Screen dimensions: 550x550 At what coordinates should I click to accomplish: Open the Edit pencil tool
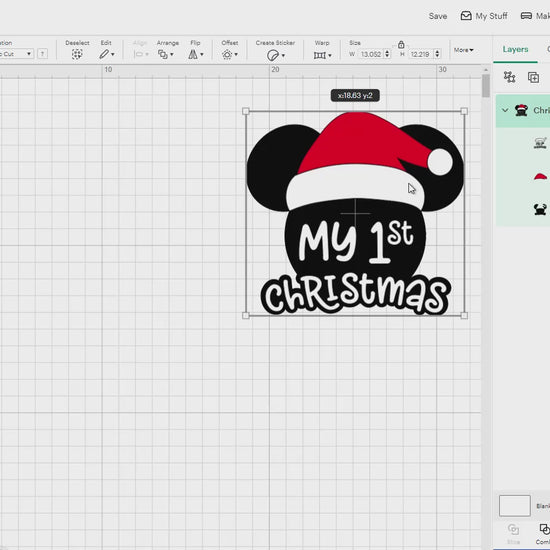pos(104,54)
